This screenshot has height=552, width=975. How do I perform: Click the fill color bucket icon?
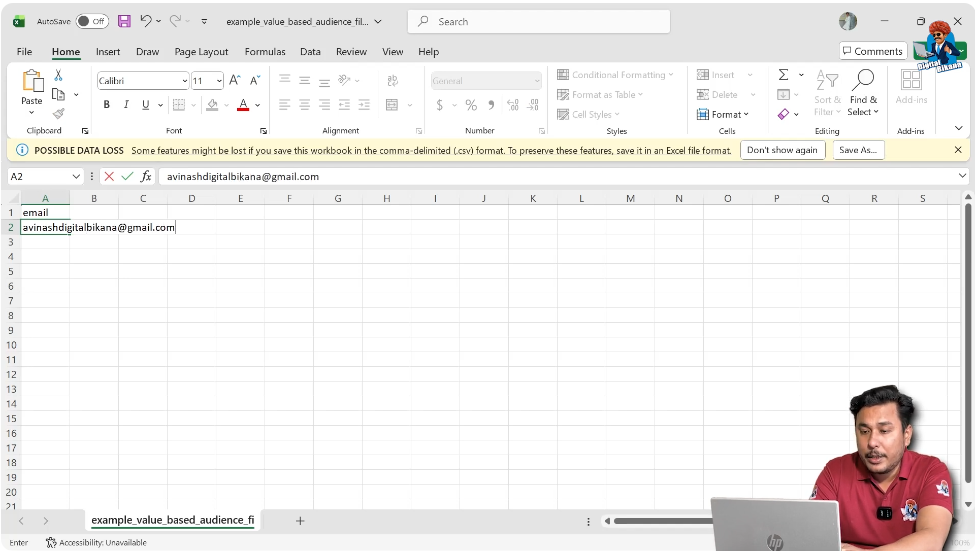(x=212, y=104)
